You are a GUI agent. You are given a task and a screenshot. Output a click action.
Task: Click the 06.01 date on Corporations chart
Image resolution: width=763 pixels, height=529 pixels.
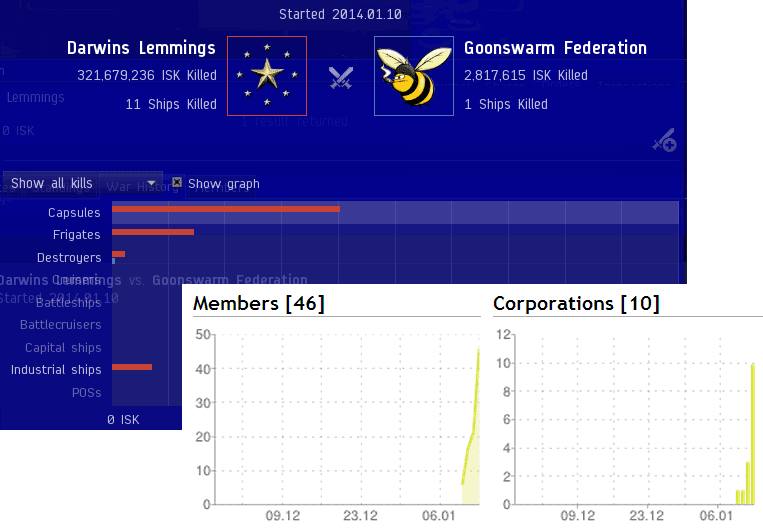coord(716,516)
